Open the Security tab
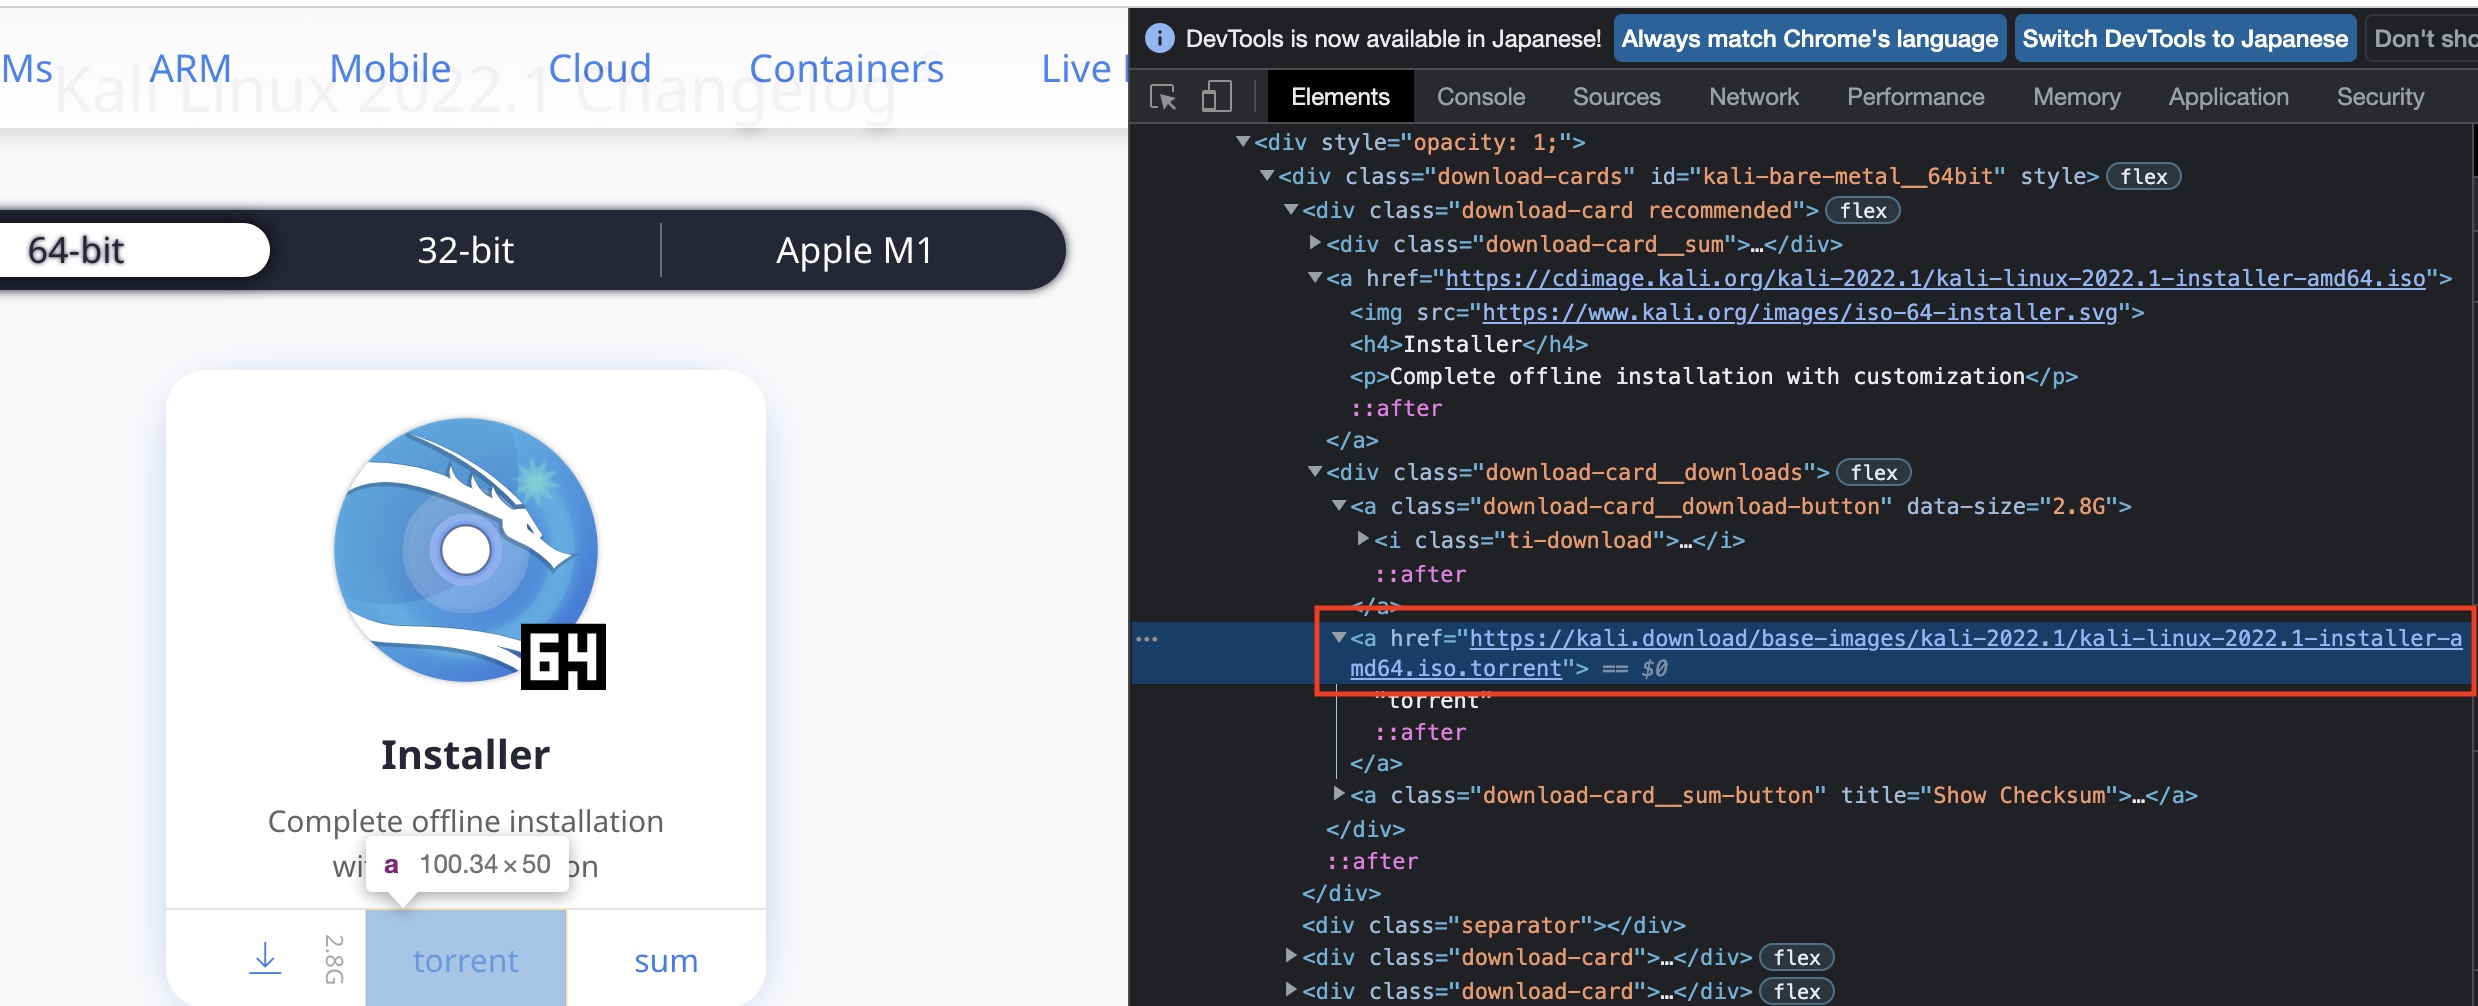Screen dimensions: 2478x1006 2380,97
